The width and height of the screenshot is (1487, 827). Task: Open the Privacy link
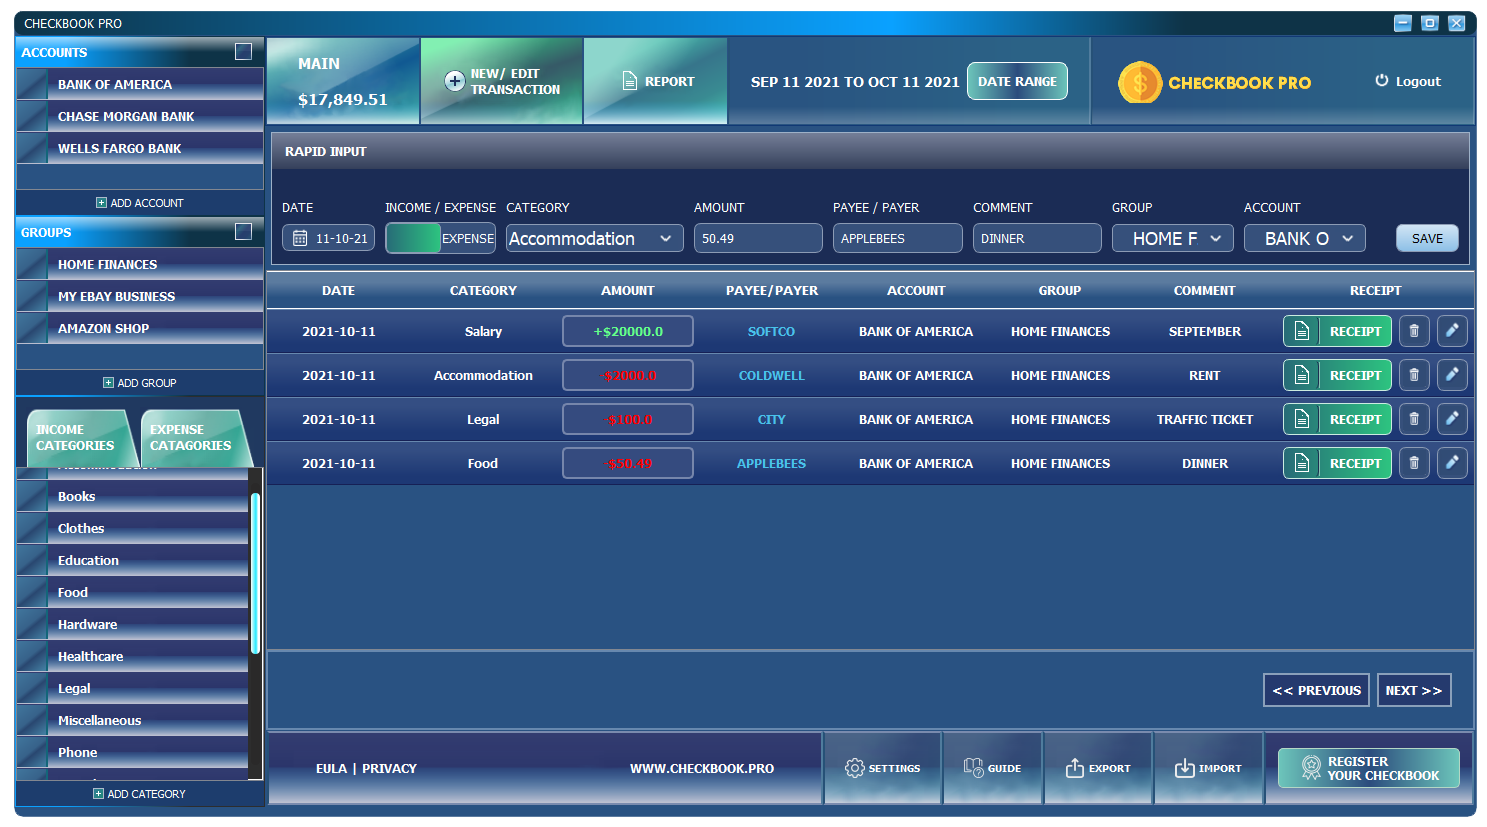point(389,768)
